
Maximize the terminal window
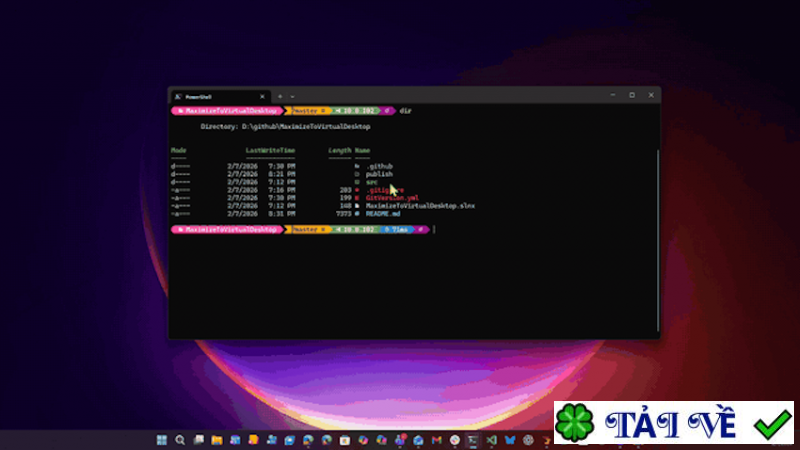pyautogui.click(x=632, y=95)
